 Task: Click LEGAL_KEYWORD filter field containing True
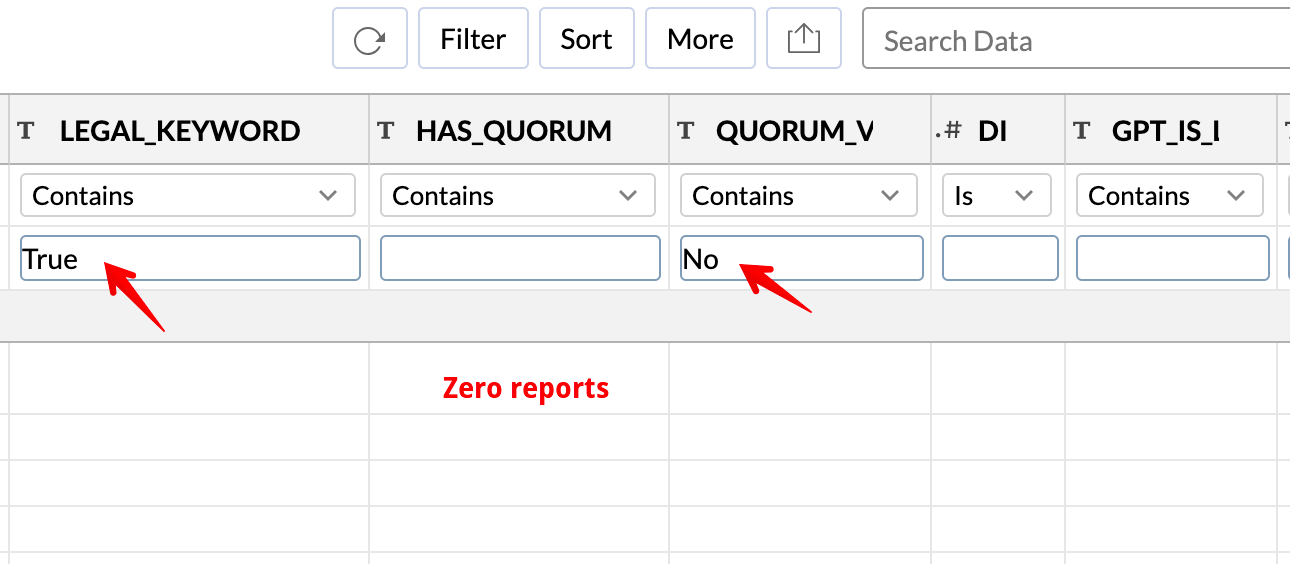pos(190,258)
